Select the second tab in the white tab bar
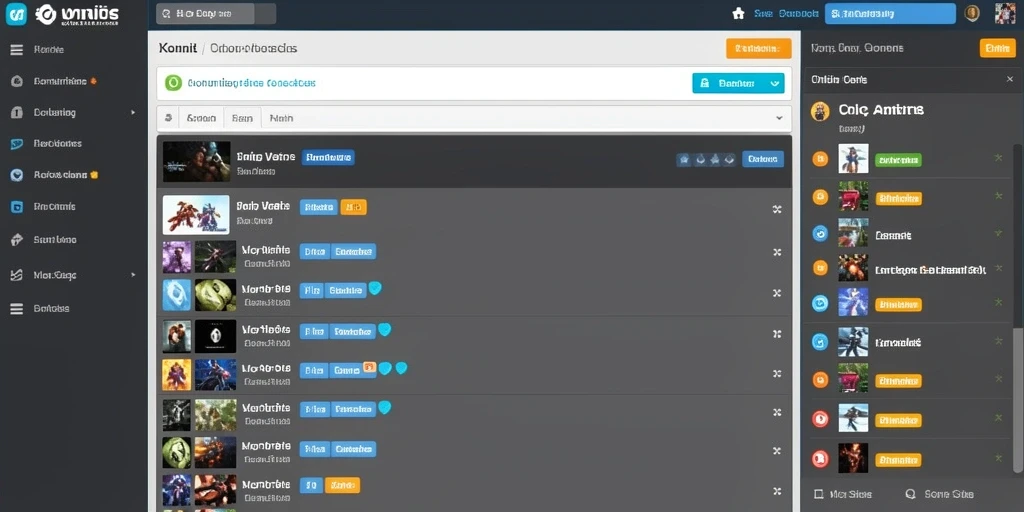 pos(242,118)
